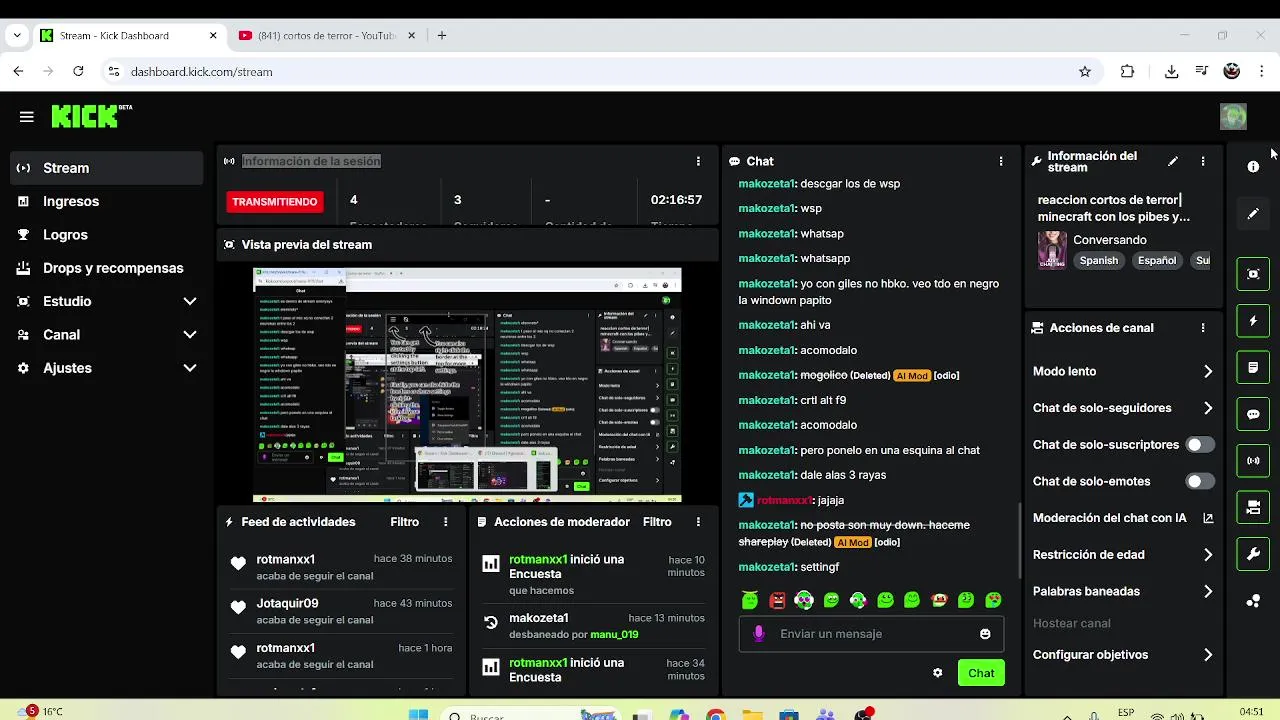Switch to the cortos de terror YouTube tab
Viewport: 1280px width, 720px height.
click(328, 35)
